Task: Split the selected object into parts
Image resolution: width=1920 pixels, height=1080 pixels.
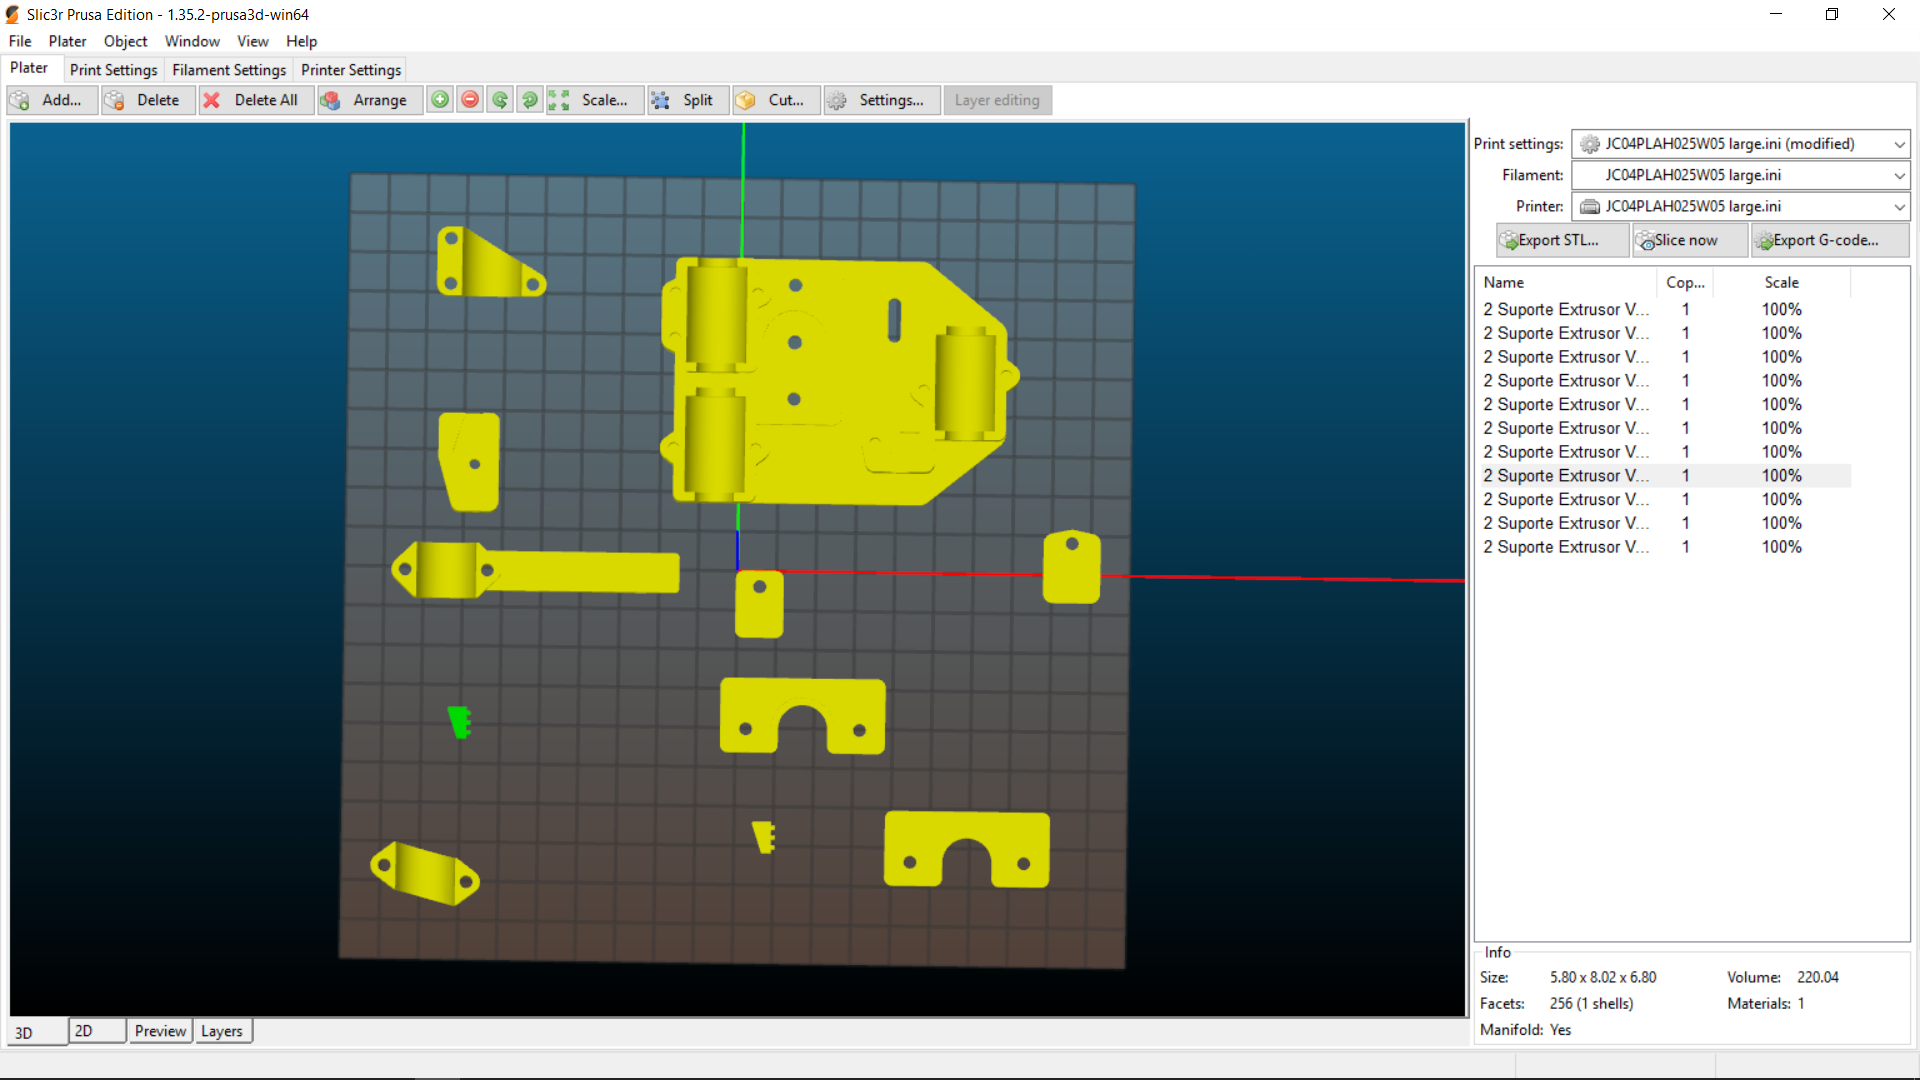Action: point(688,100)
